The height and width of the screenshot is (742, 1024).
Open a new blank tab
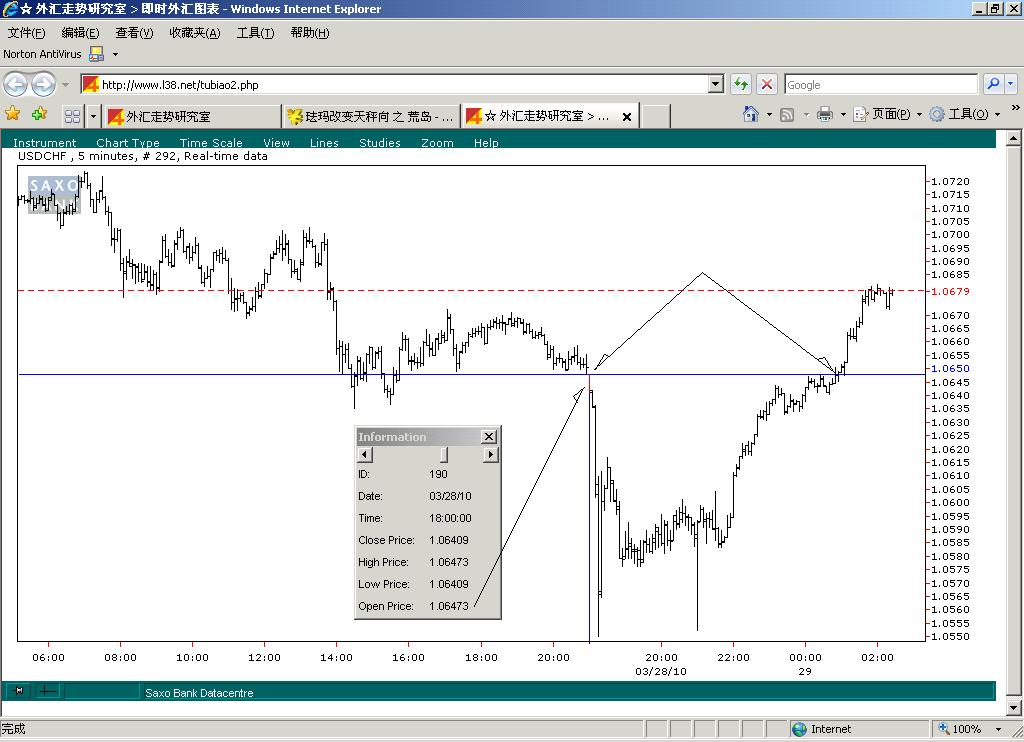656,116
